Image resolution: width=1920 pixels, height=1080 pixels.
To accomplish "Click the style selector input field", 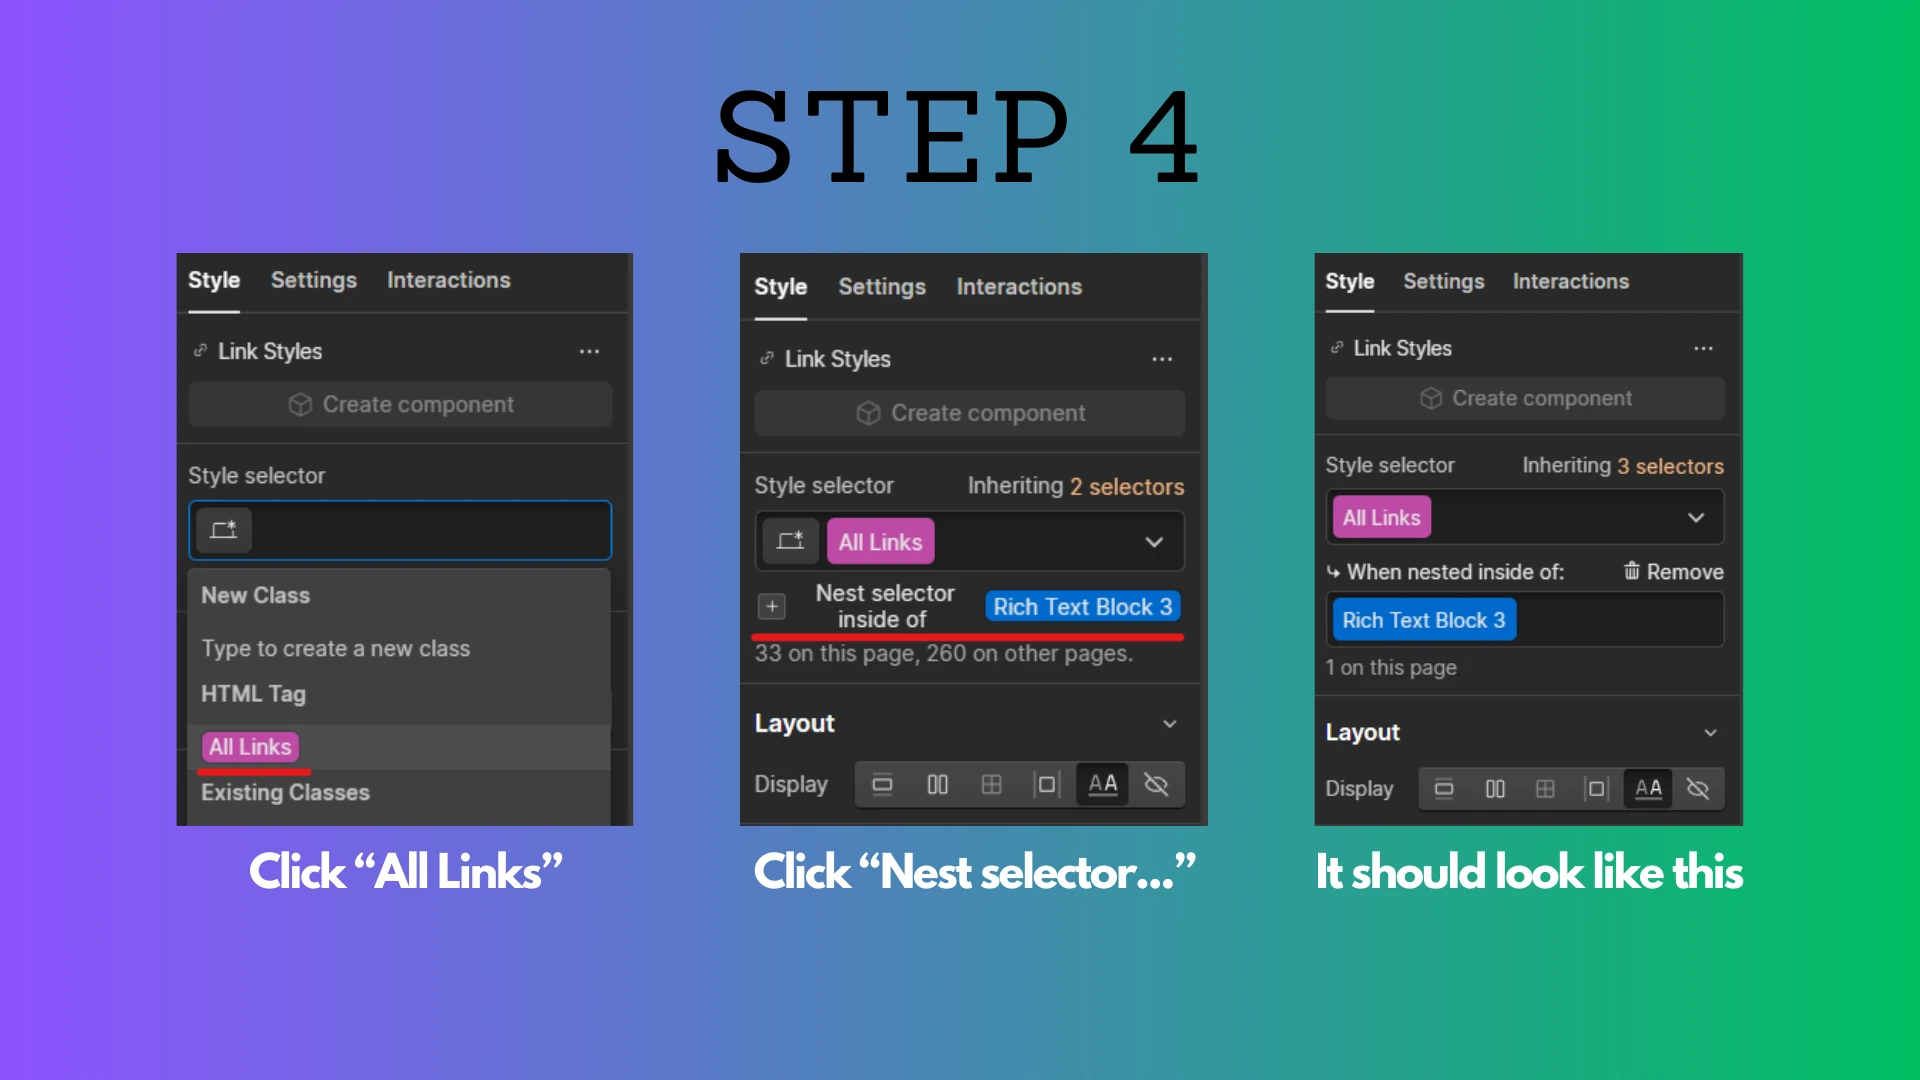I will (x=404, y=529).
